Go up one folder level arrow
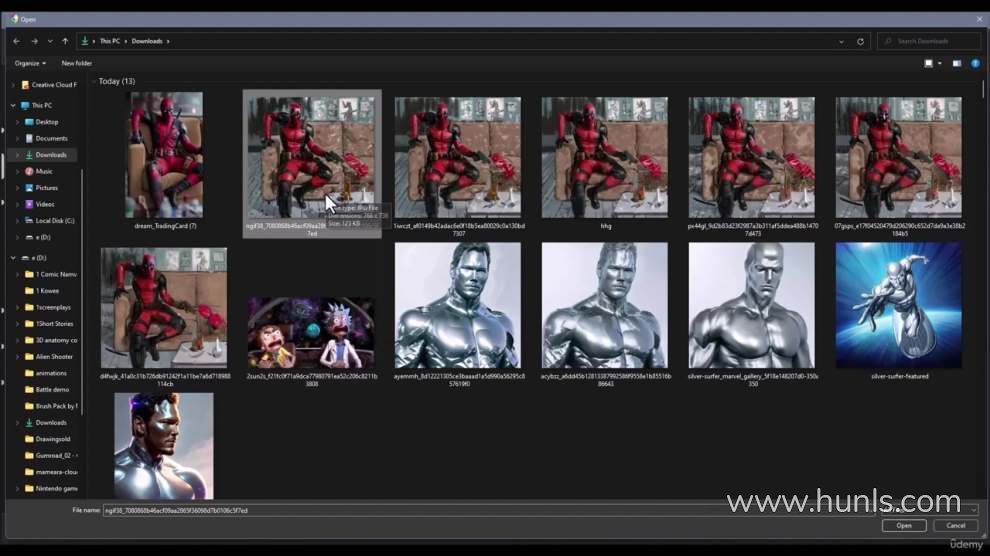 coord(65,41)
